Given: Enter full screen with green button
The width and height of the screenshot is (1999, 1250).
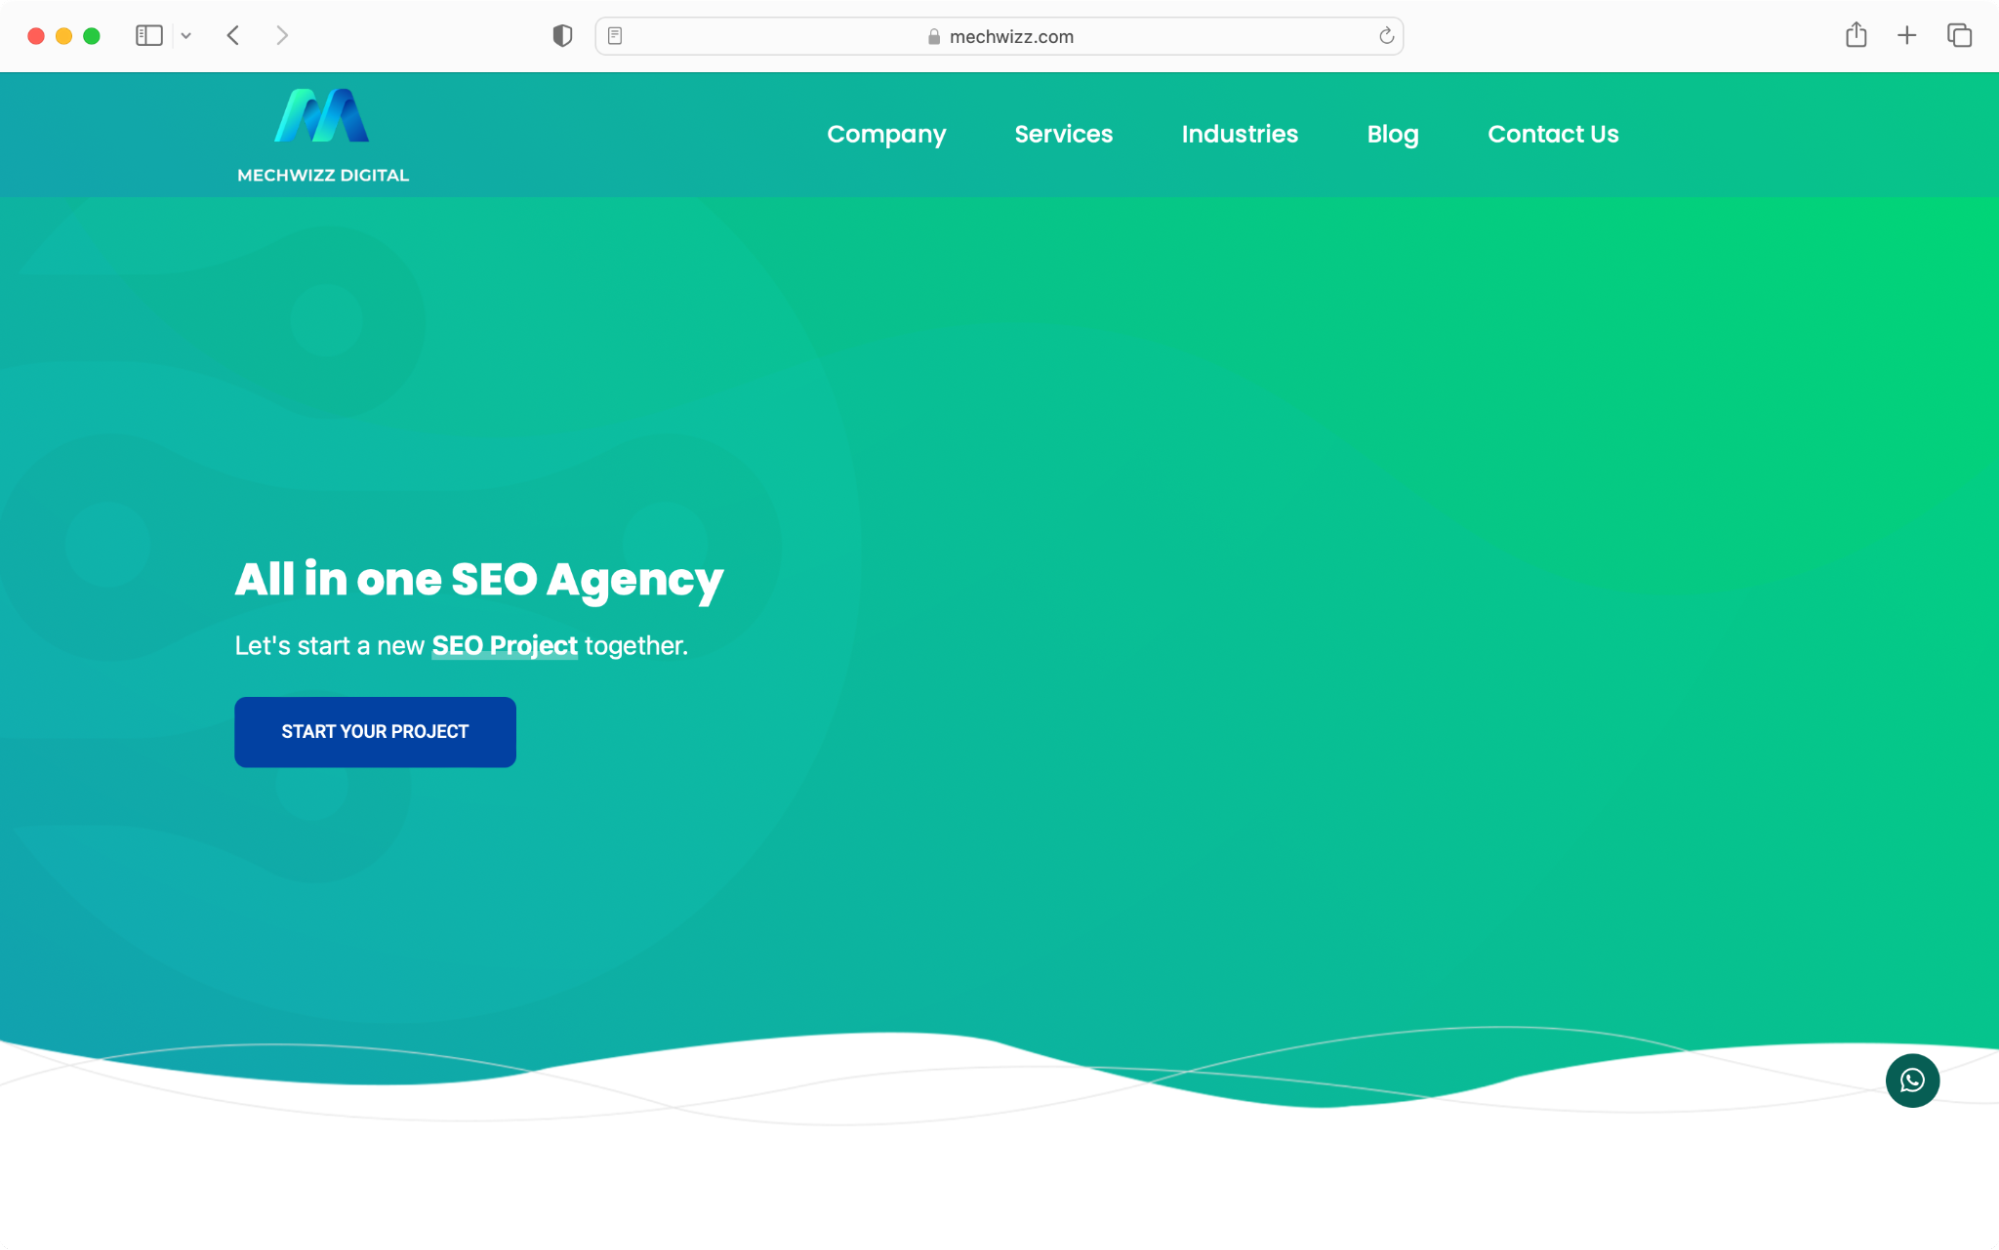Looking at the screenshot, I should pos(92,36).
